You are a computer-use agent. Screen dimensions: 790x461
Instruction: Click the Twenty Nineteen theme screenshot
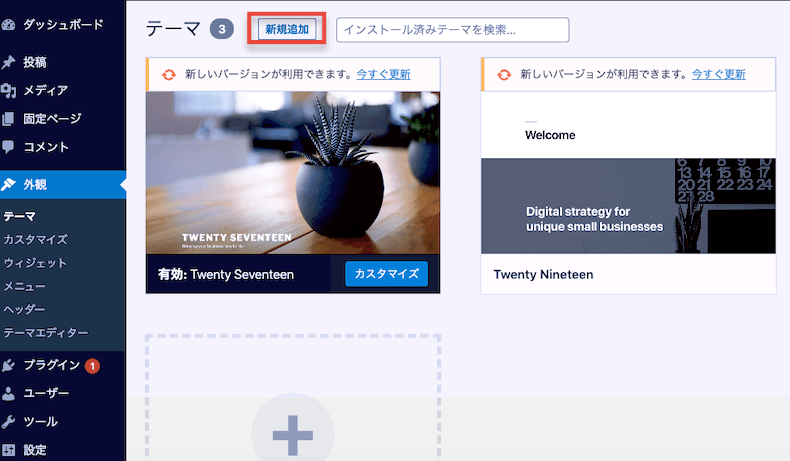coord(628,173)
